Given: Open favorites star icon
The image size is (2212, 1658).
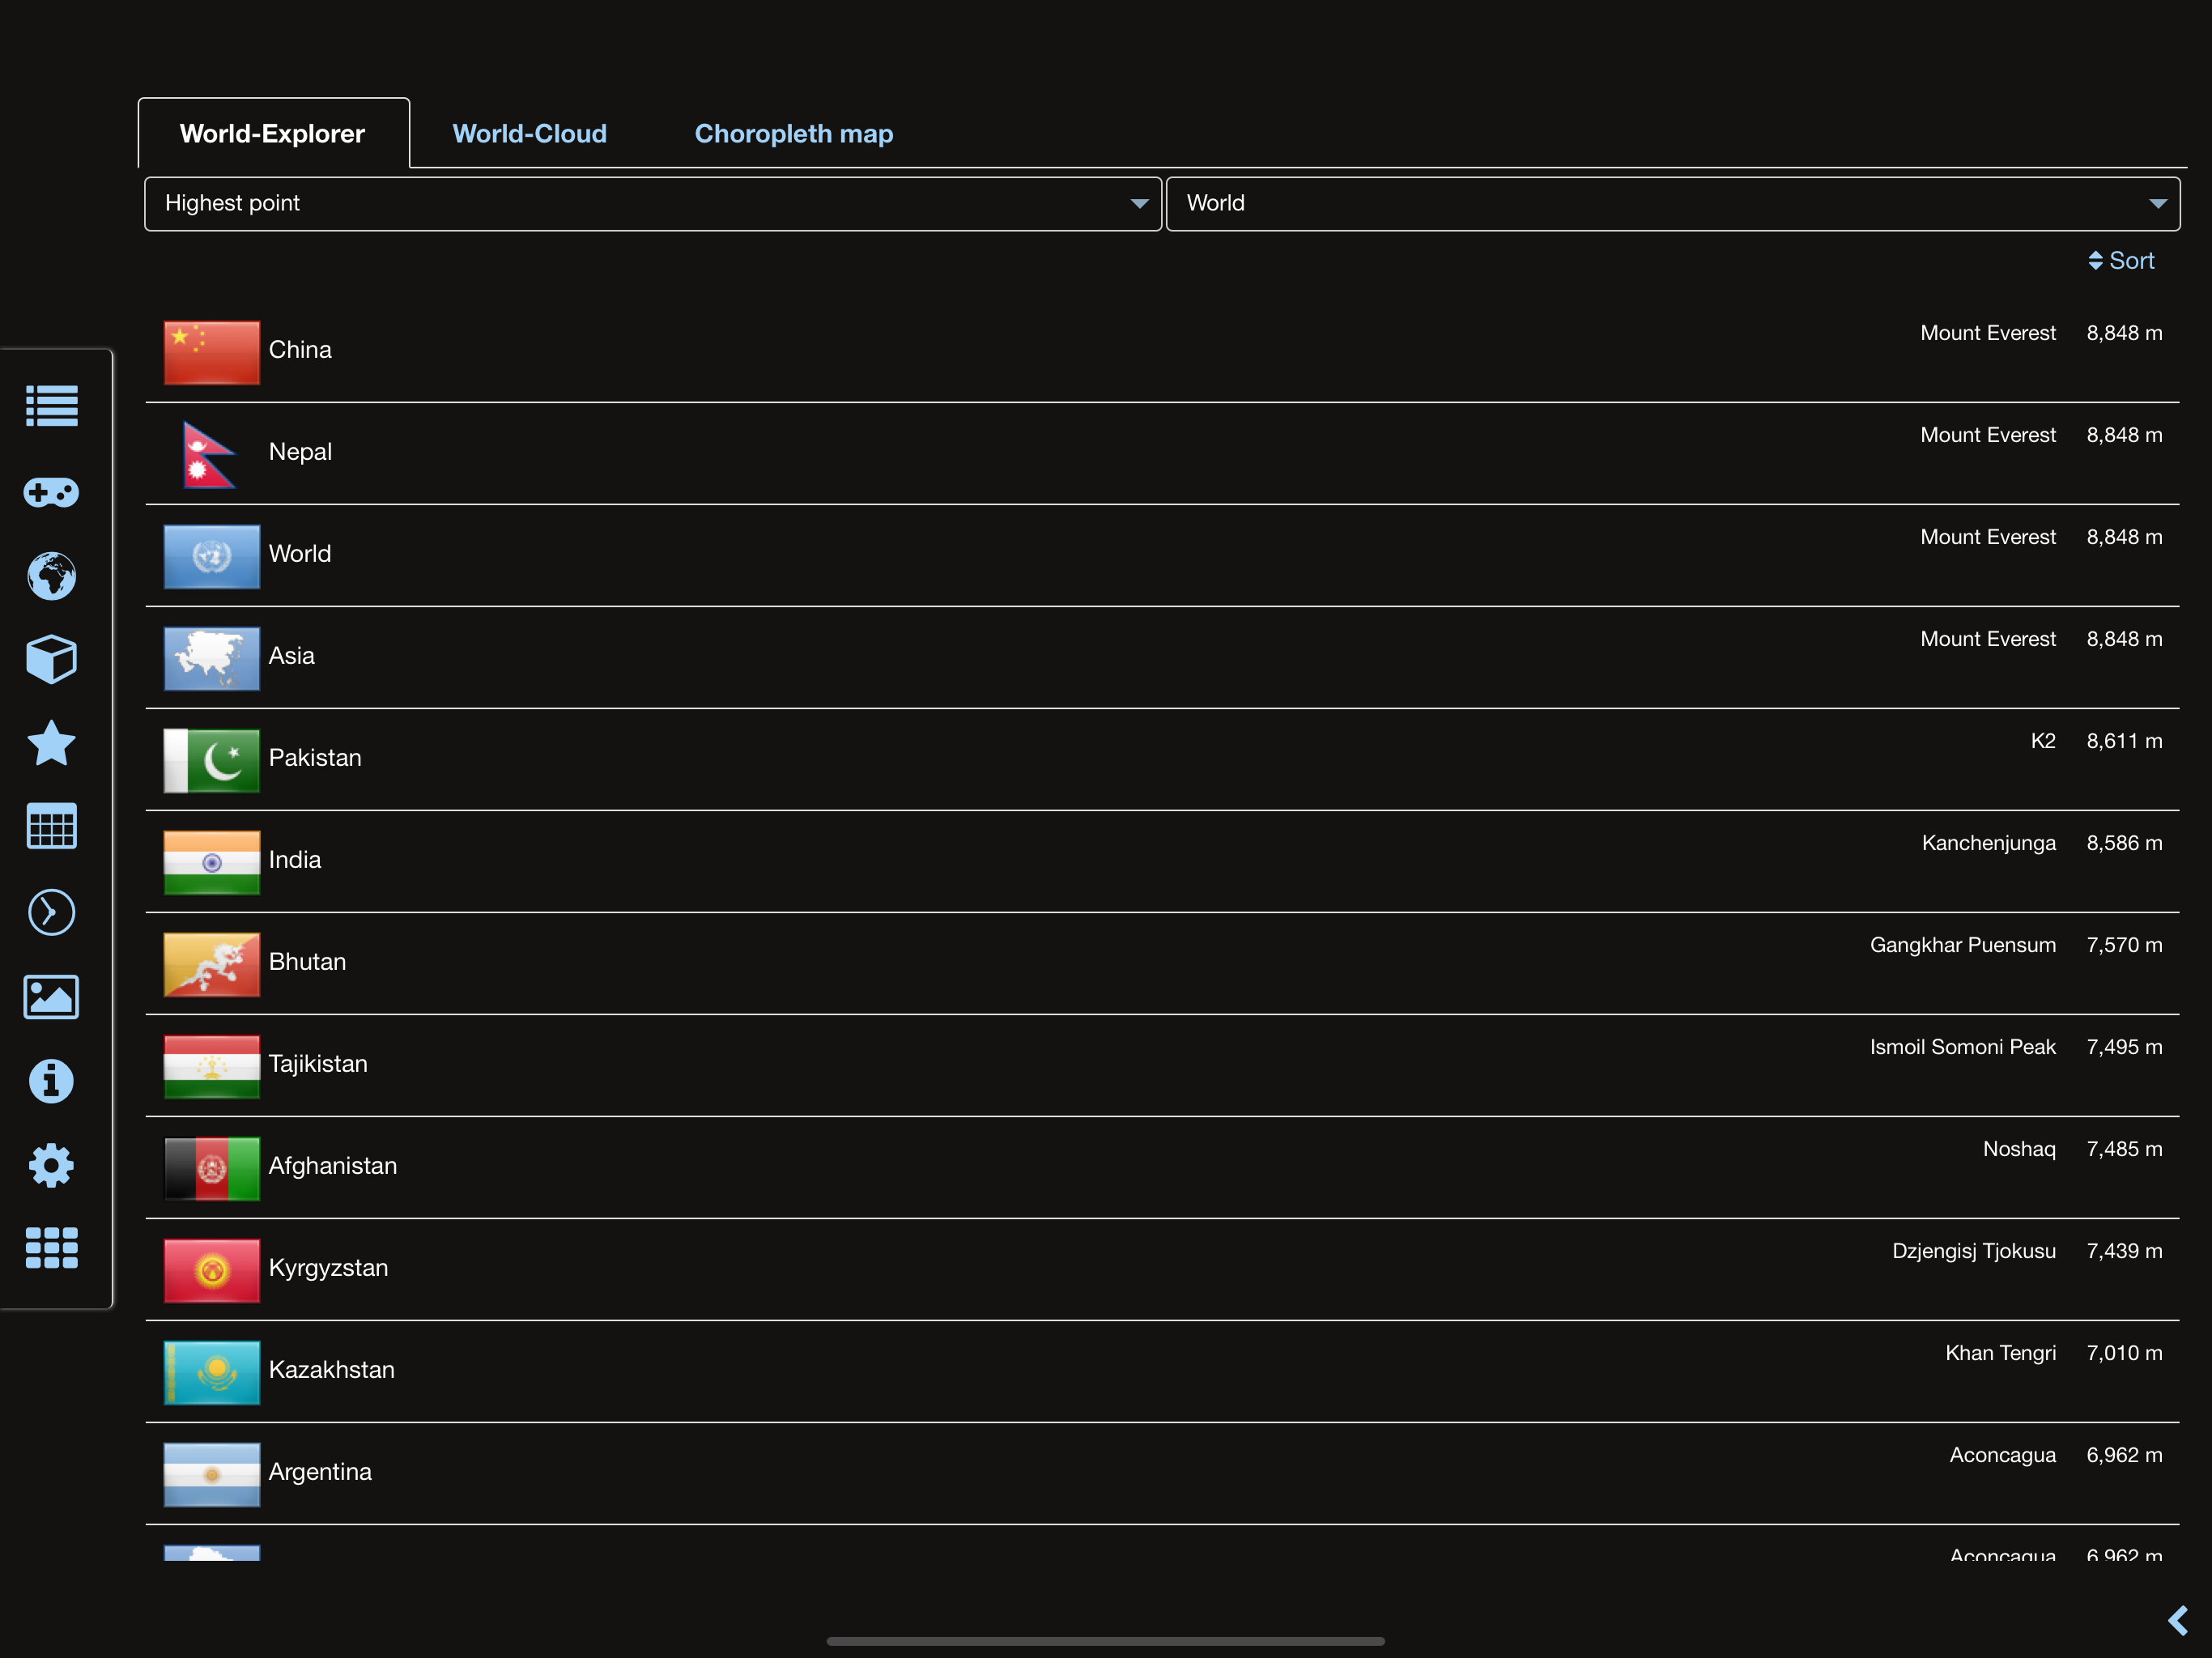Looking at the screenshot, I should tap(51, 743).
